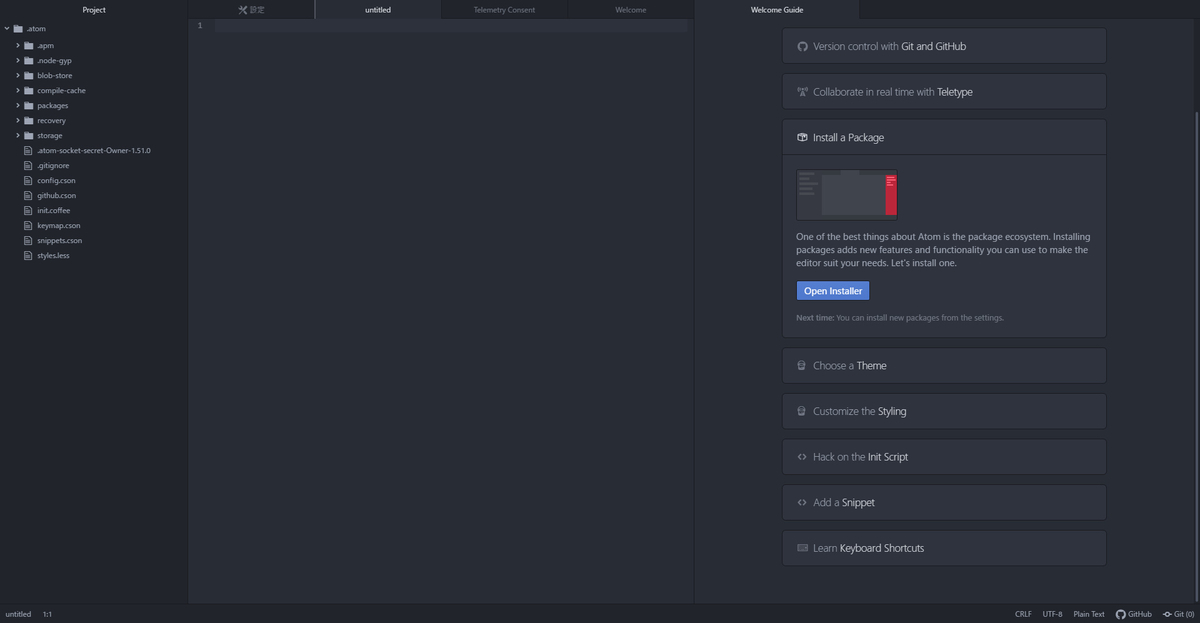
Task: Switch to the Settings tab with tools icon
Action: (251, 9)
